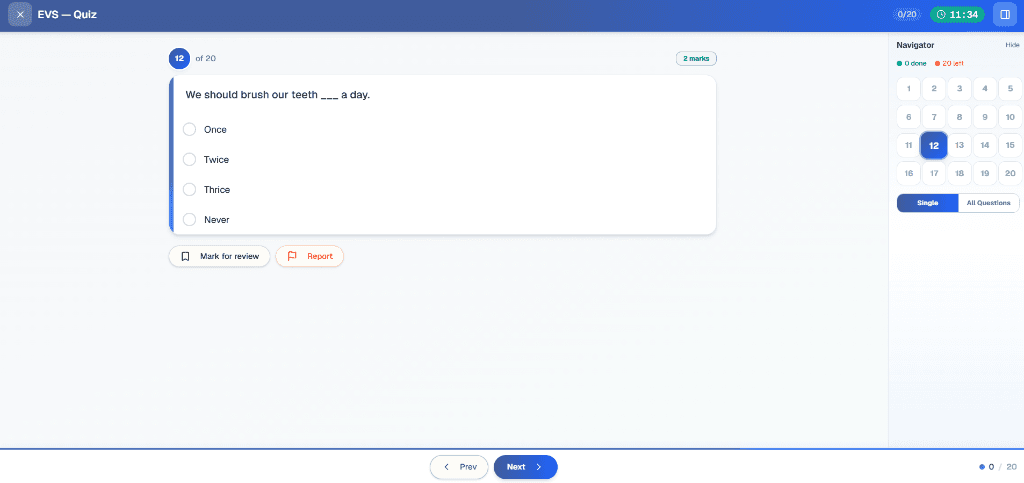
Task: Go to question 18 in navigator
Action: pyautogui.click(x=959, y=173)
